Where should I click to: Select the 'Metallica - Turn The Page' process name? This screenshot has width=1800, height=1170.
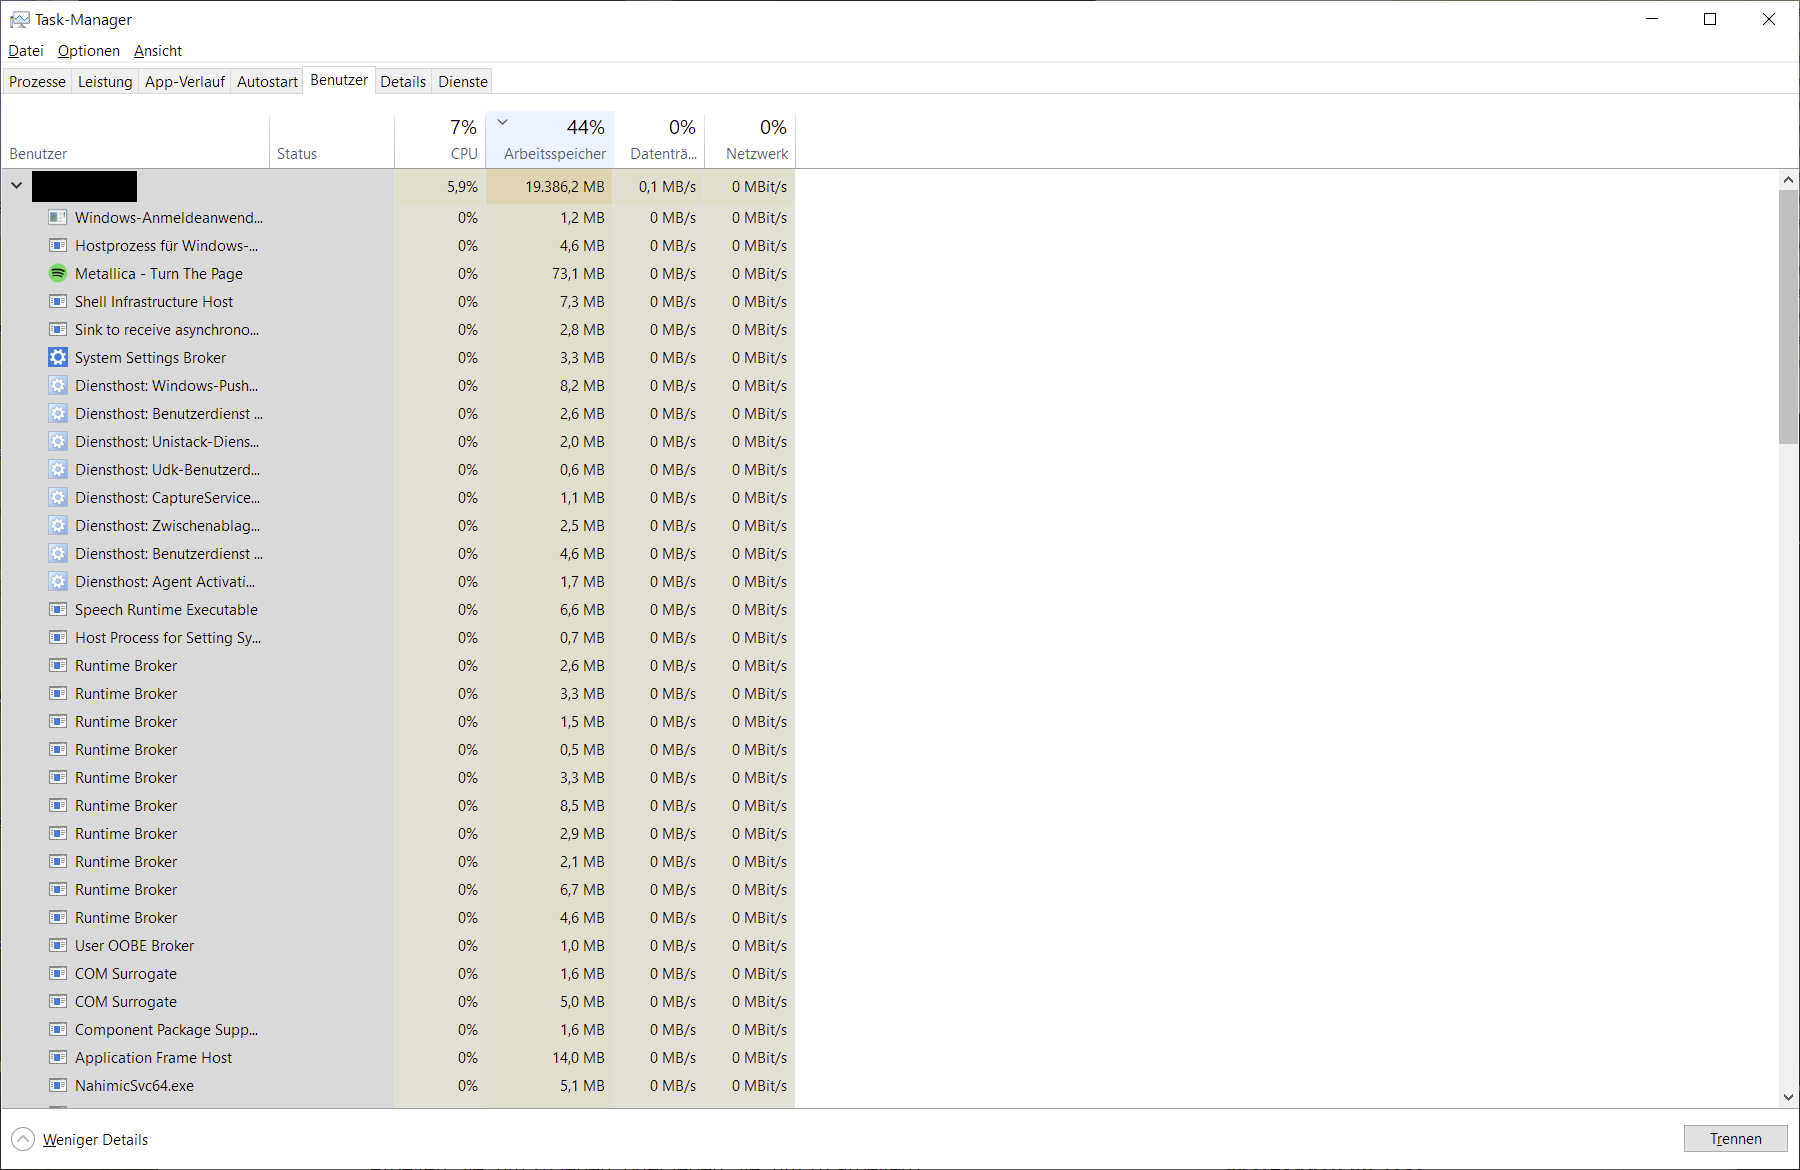pyautogui.click(x=159, y=273)
